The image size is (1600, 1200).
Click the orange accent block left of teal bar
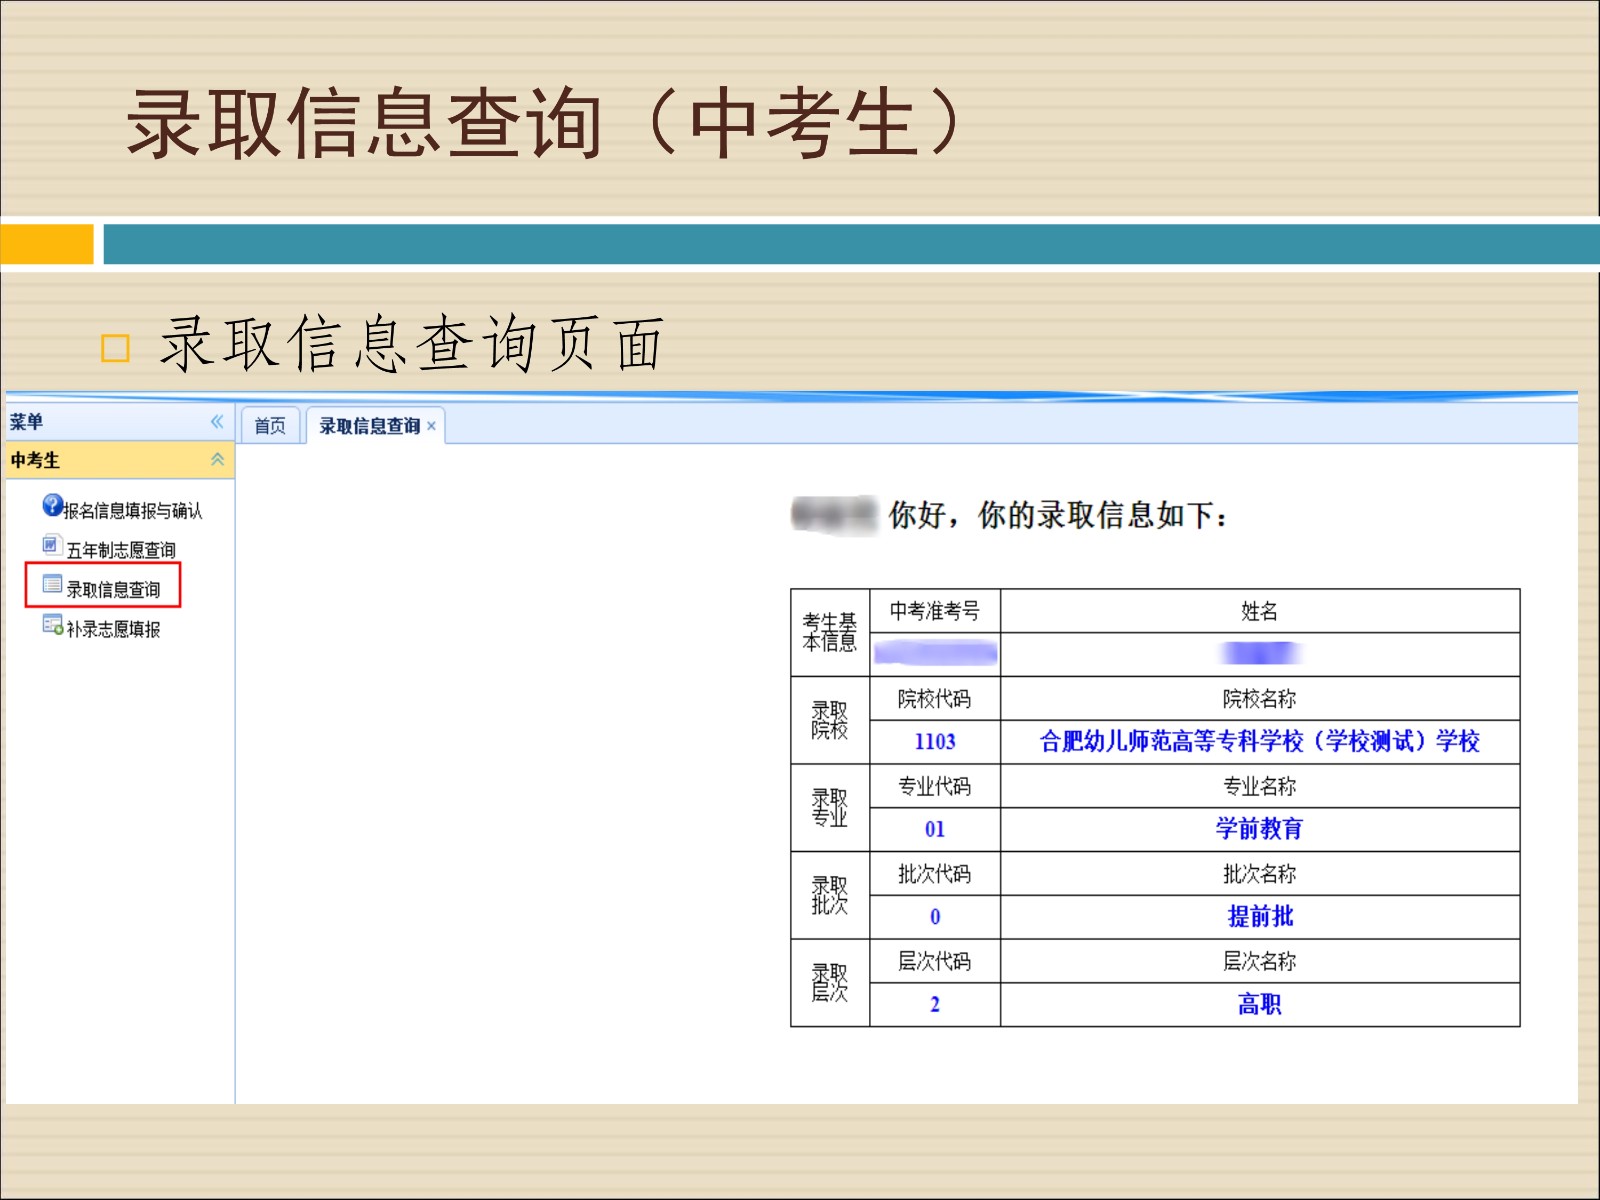tap(47, 245)
